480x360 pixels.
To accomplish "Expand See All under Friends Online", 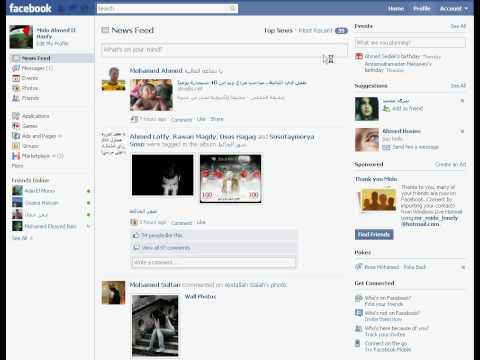I will point(22,238).
